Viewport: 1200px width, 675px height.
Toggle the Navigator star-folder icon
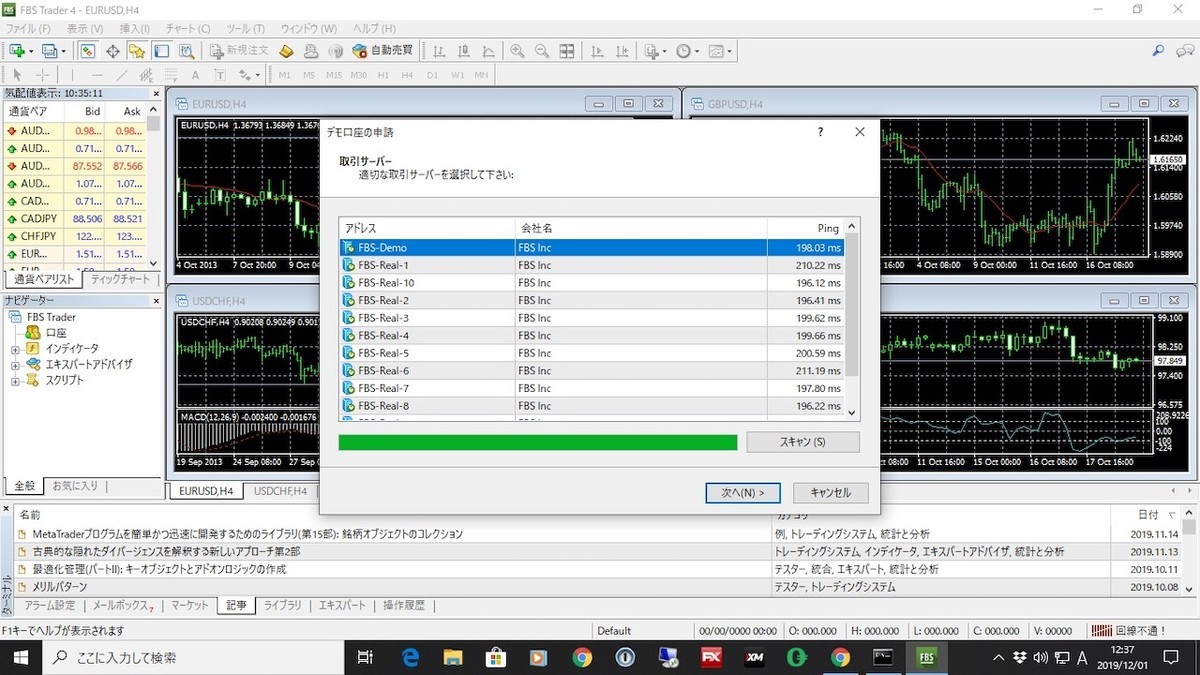pos(137,50)
